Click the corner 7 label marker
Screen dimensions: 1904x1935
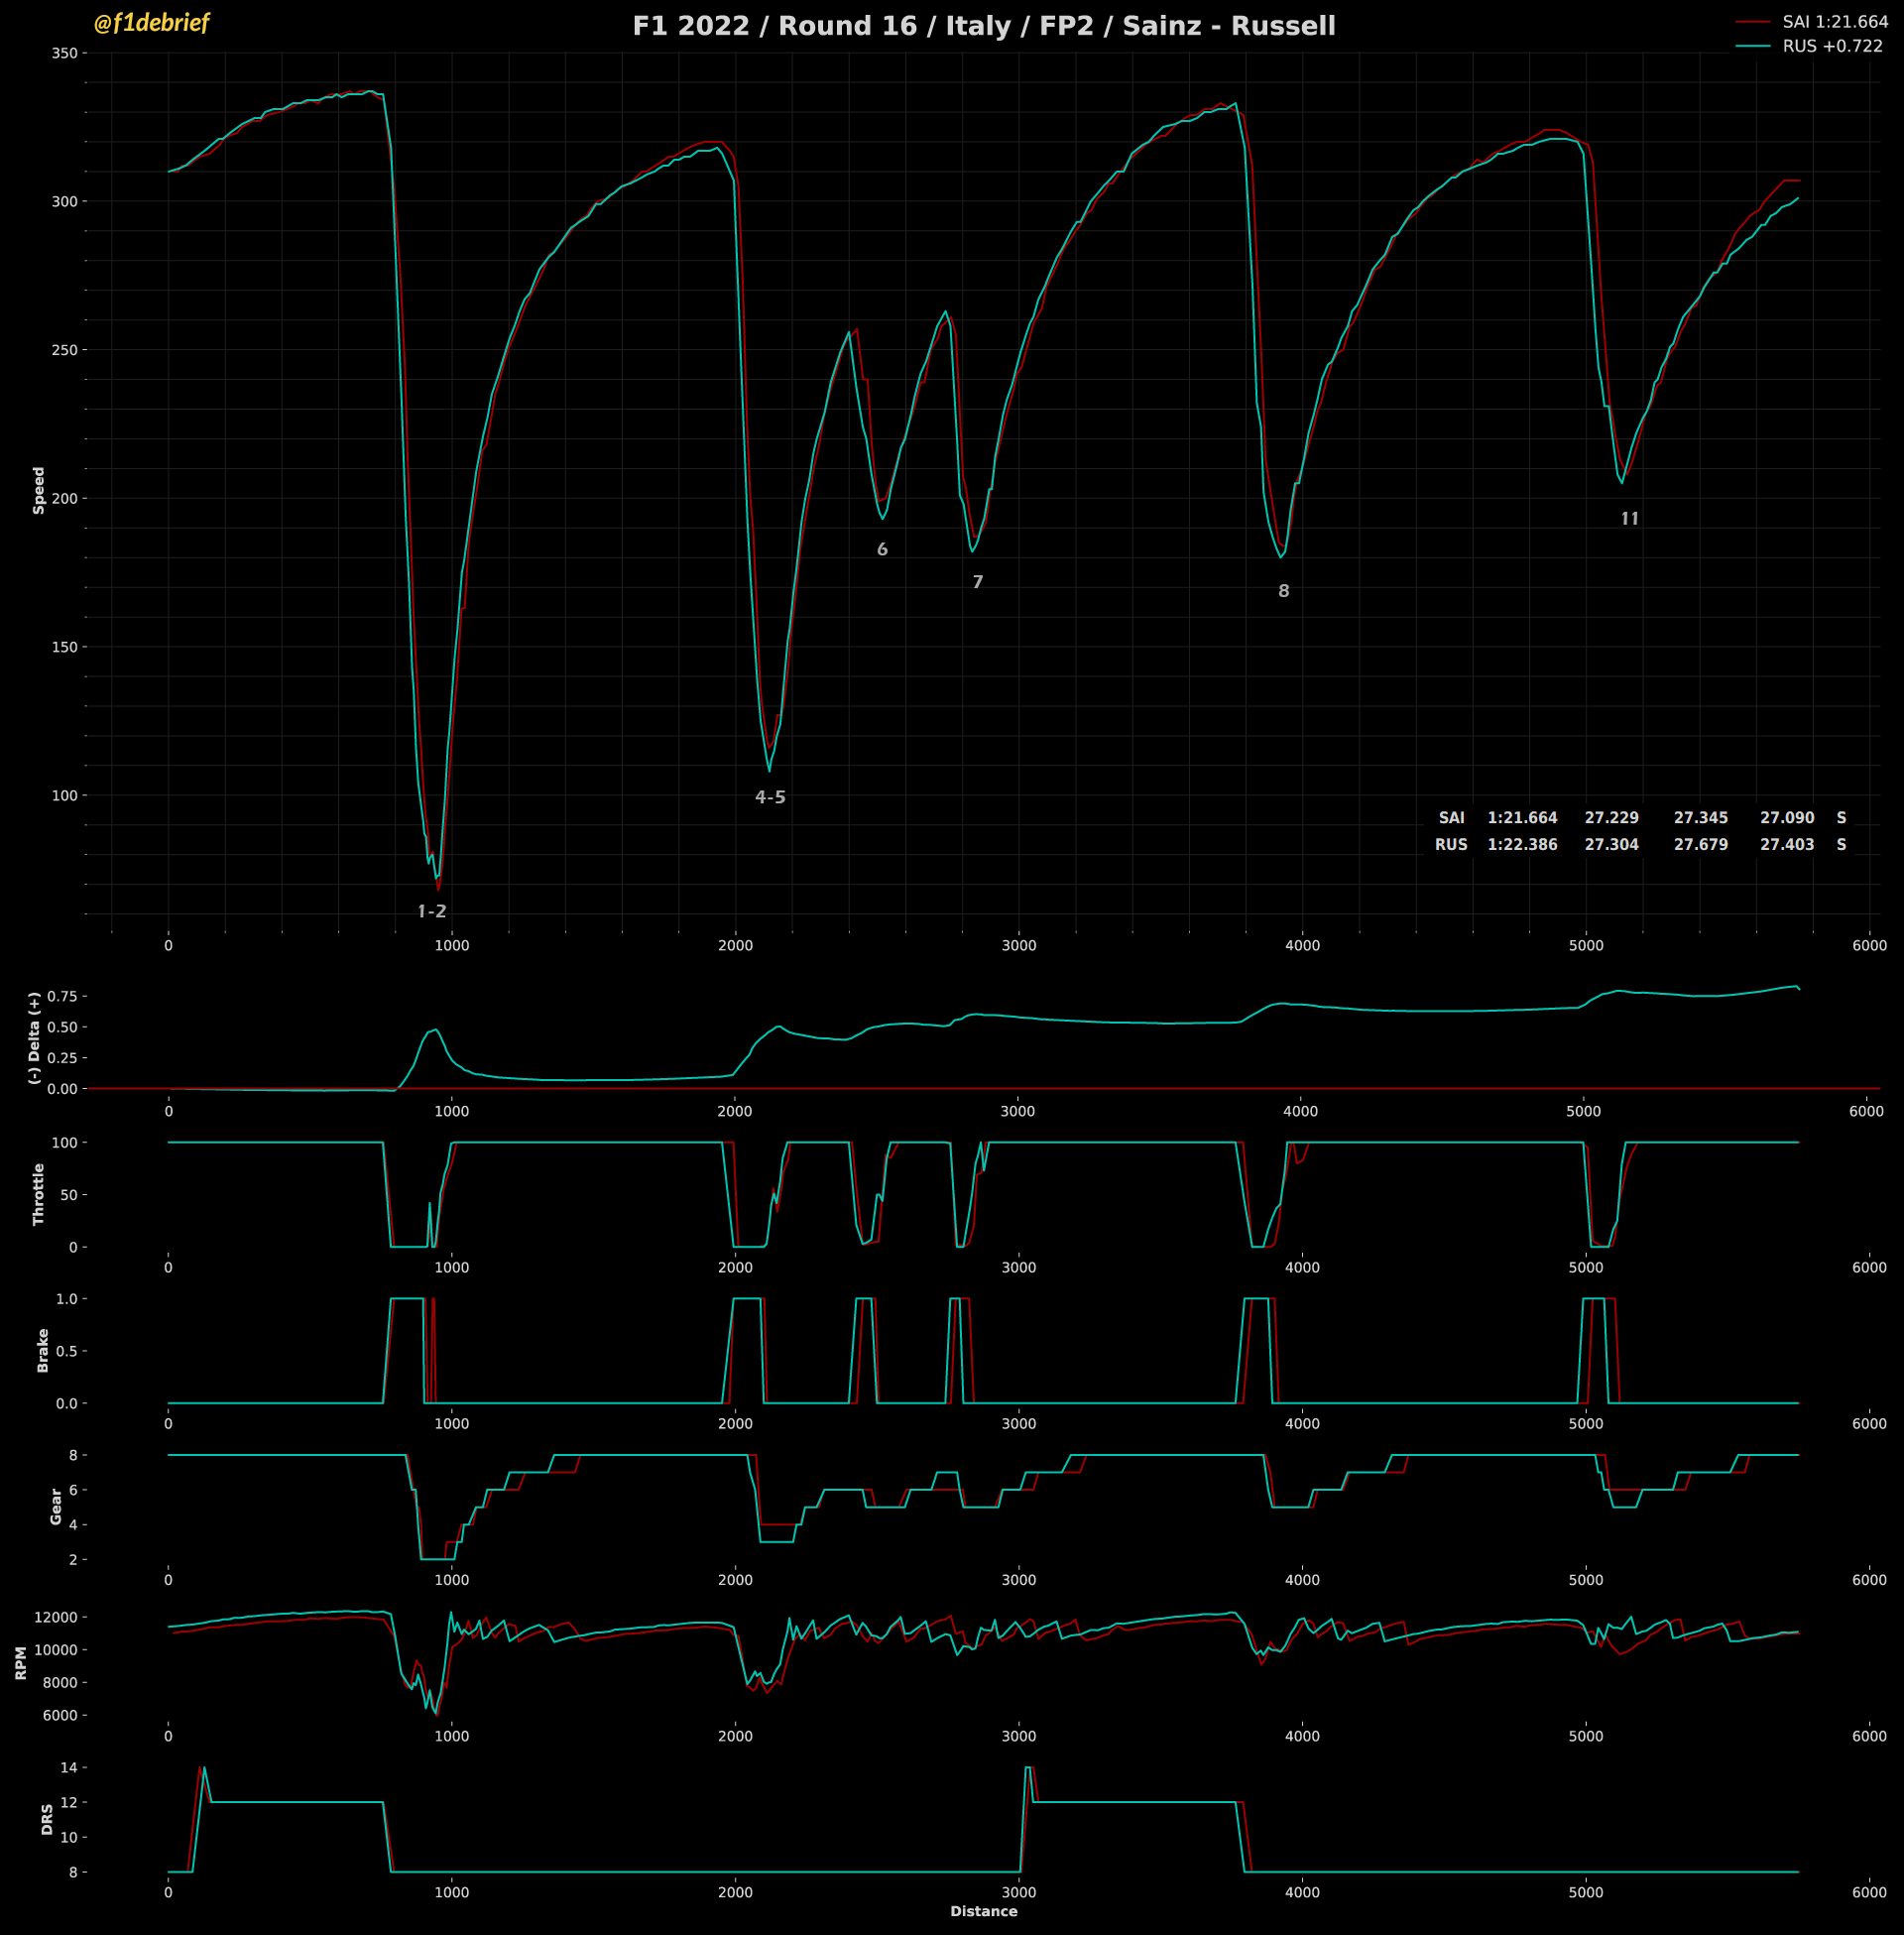978,582
